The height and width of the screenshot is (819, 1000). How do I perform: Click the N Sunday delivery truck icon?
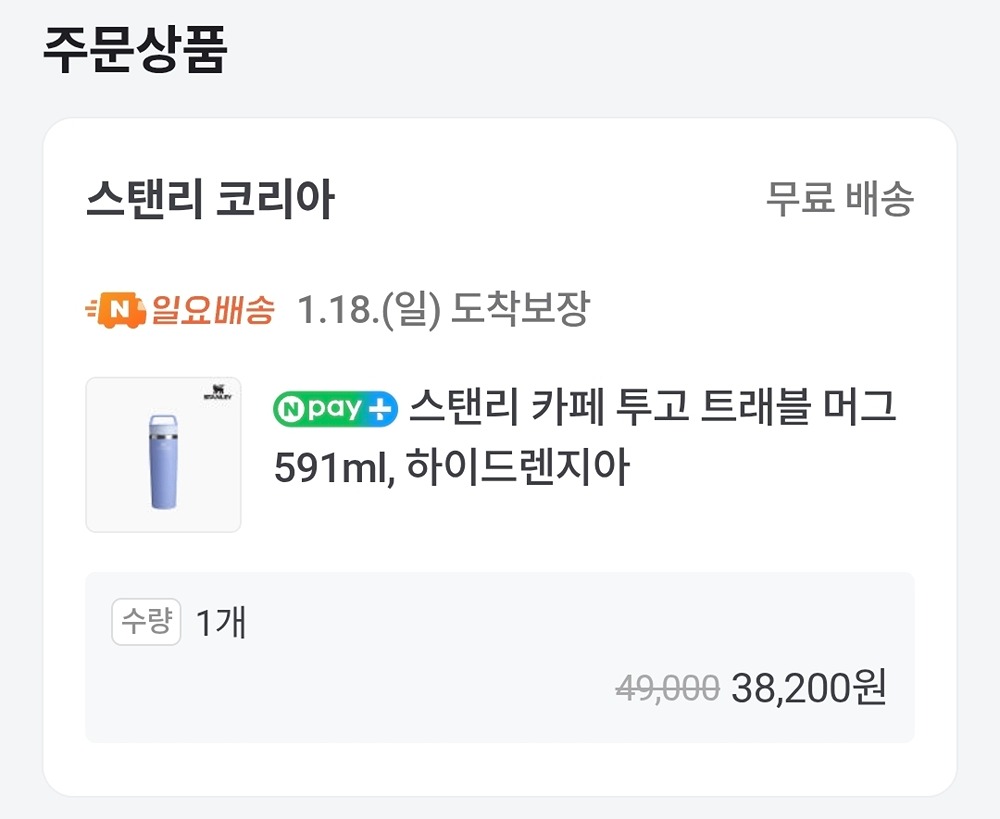click(116, 311)
